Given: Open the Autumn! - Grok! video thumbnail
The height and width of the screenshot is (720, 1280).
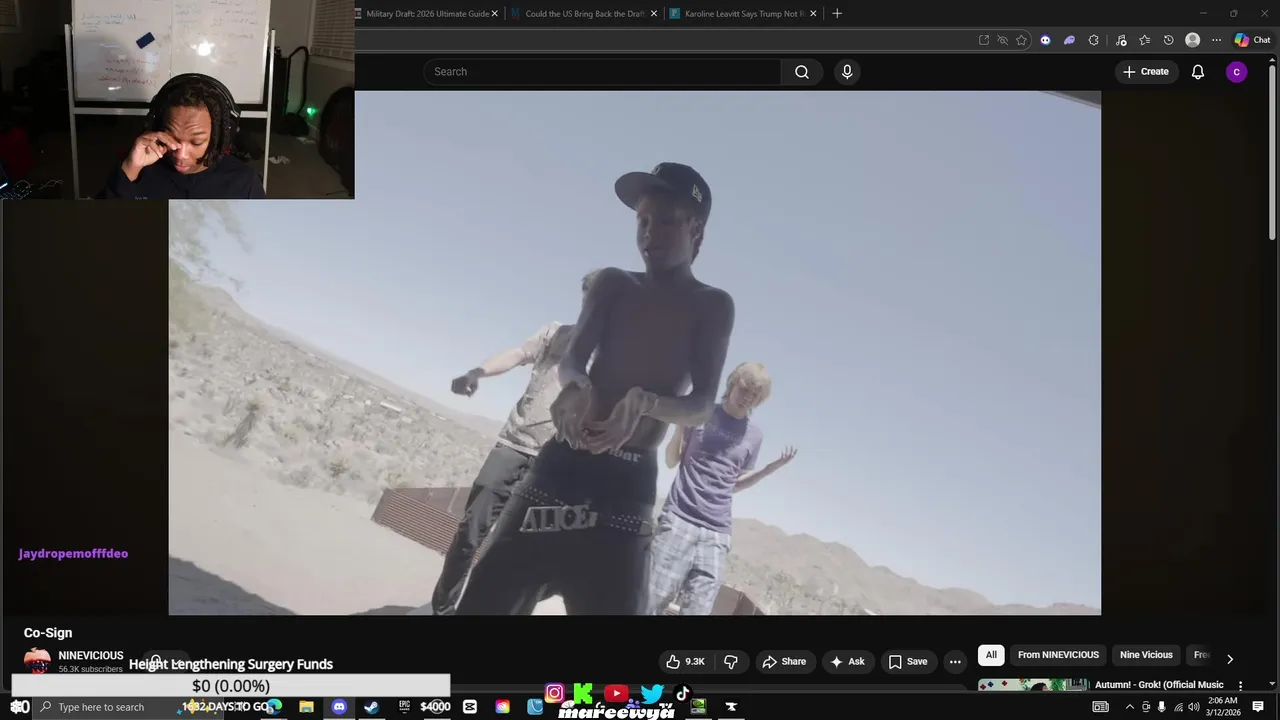Looking at the screenshot, I should (x=1033, y=685).
